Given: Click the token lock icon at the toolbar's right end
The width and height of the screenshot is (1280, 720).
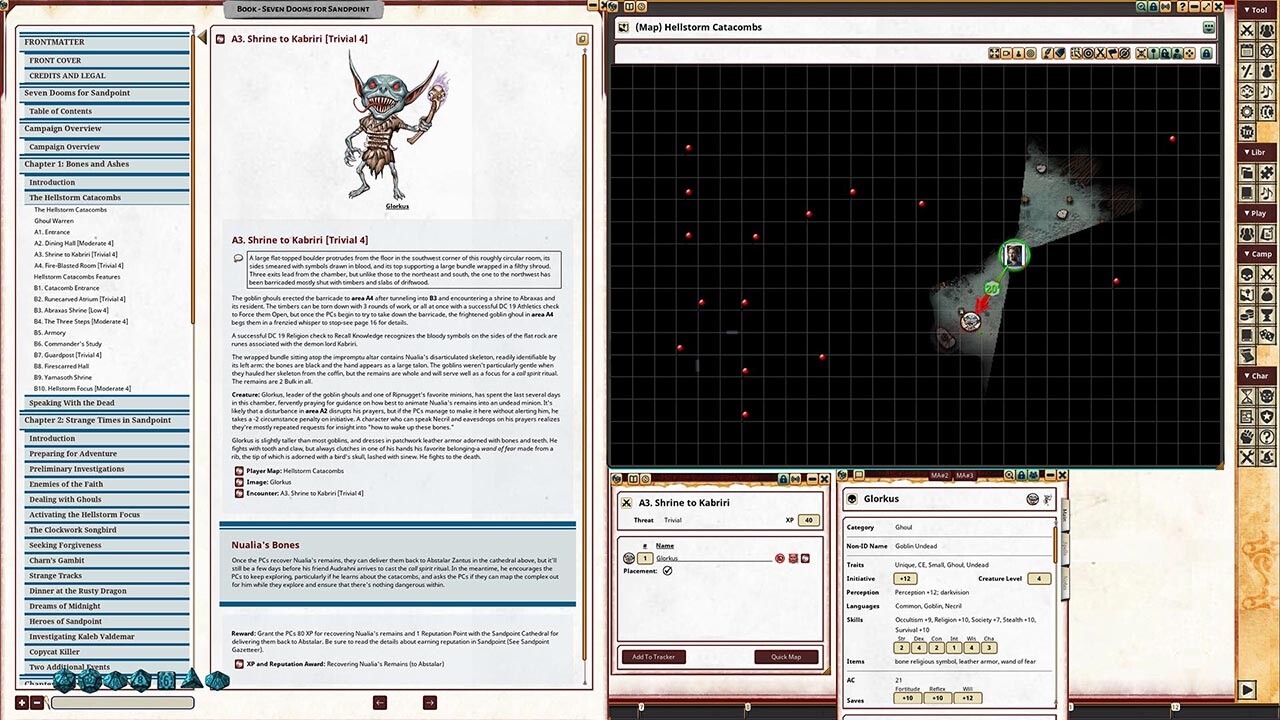Looking at the screenshot, I should 1207,53.
